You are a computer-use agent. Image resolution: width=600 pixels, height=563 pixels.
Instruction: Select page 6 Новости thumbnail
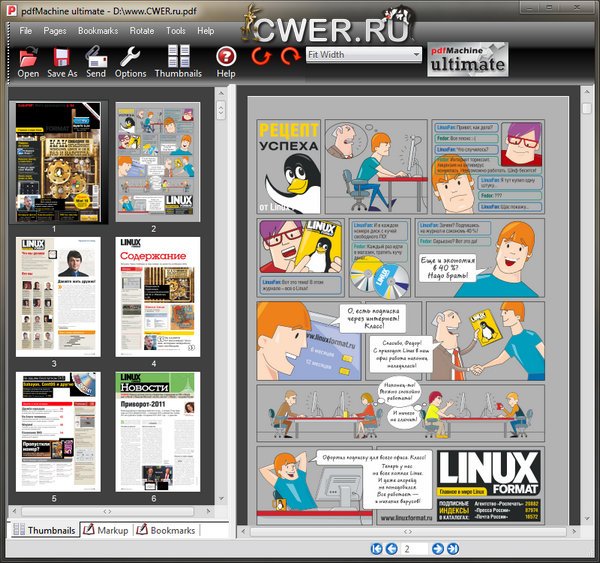[158, 432]
